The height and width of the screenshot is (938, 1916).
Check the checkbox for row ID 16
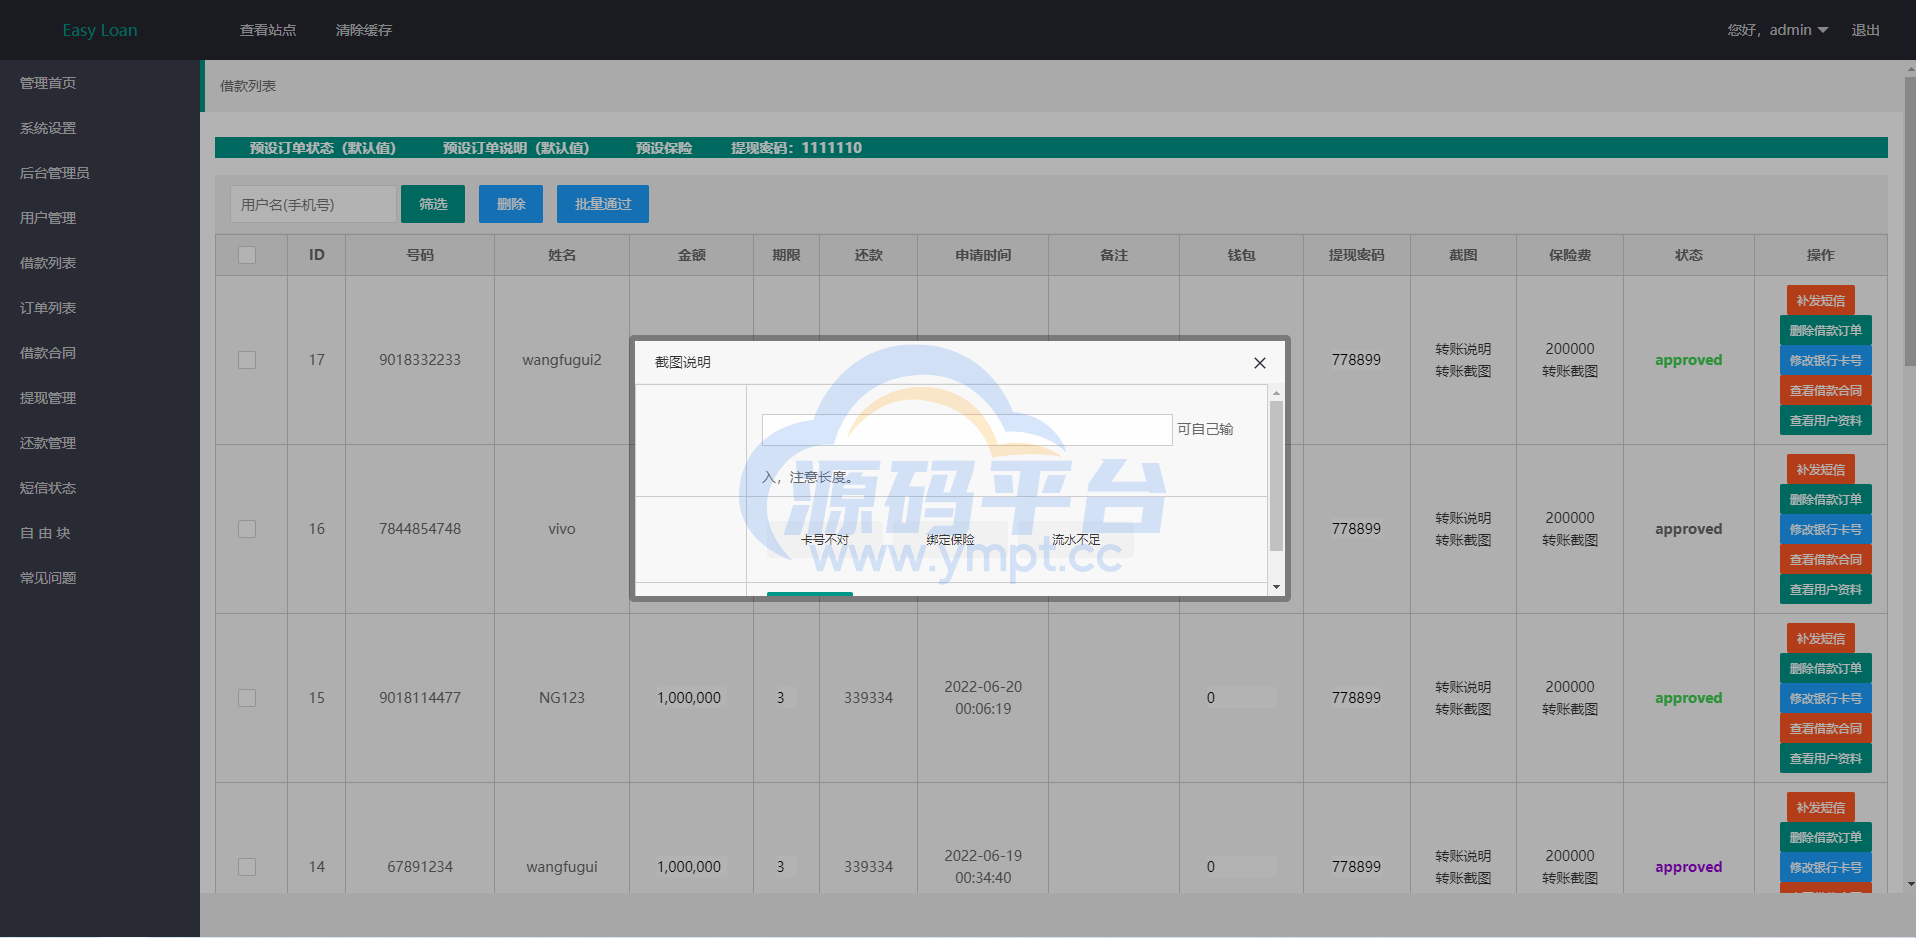[247, 529]
